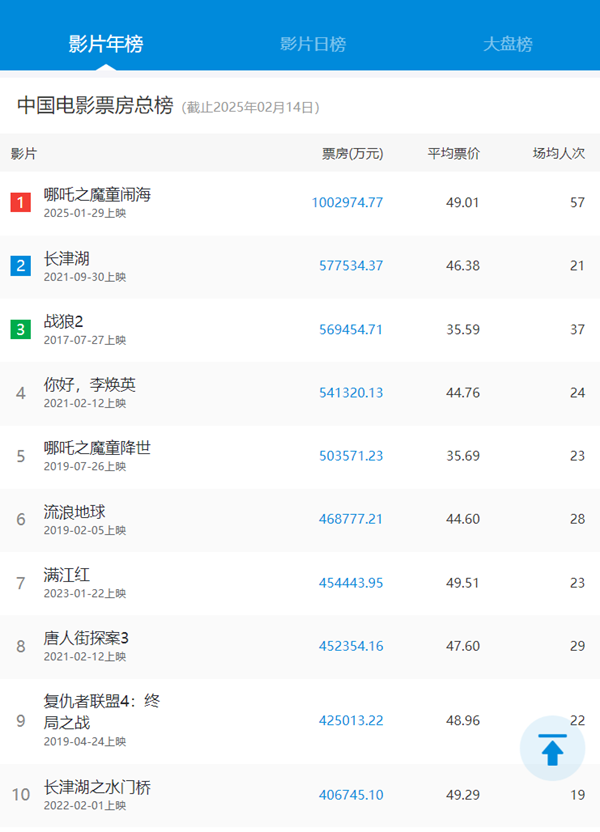Click the 影片 column header

(23, 153)
